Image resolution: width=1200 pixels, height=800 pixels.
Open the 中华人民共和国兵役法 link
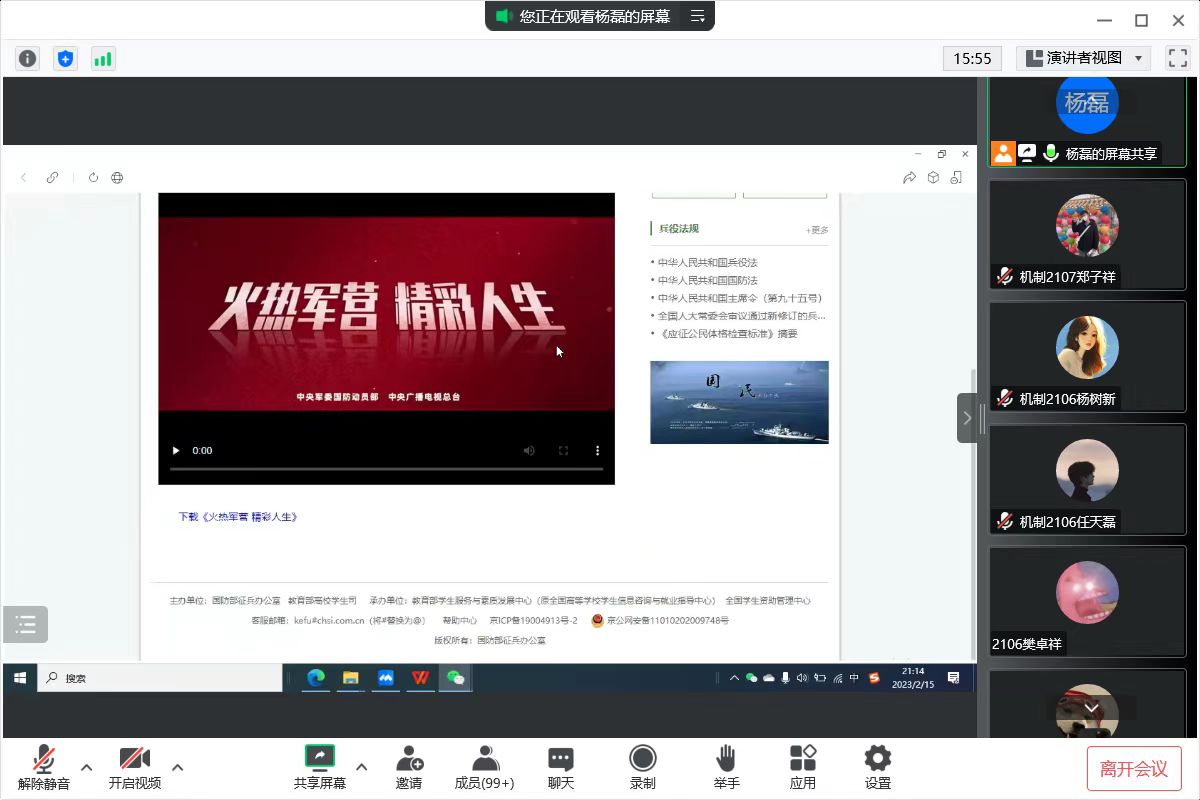707,263
